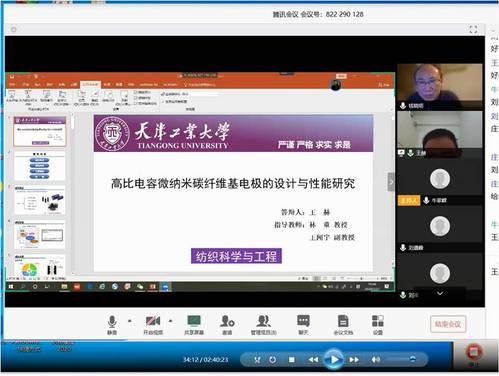Toggle the 静音 microphone mute button
Image resolution: width=499 pixels, height=376 pixels.
tap(112, 324)
